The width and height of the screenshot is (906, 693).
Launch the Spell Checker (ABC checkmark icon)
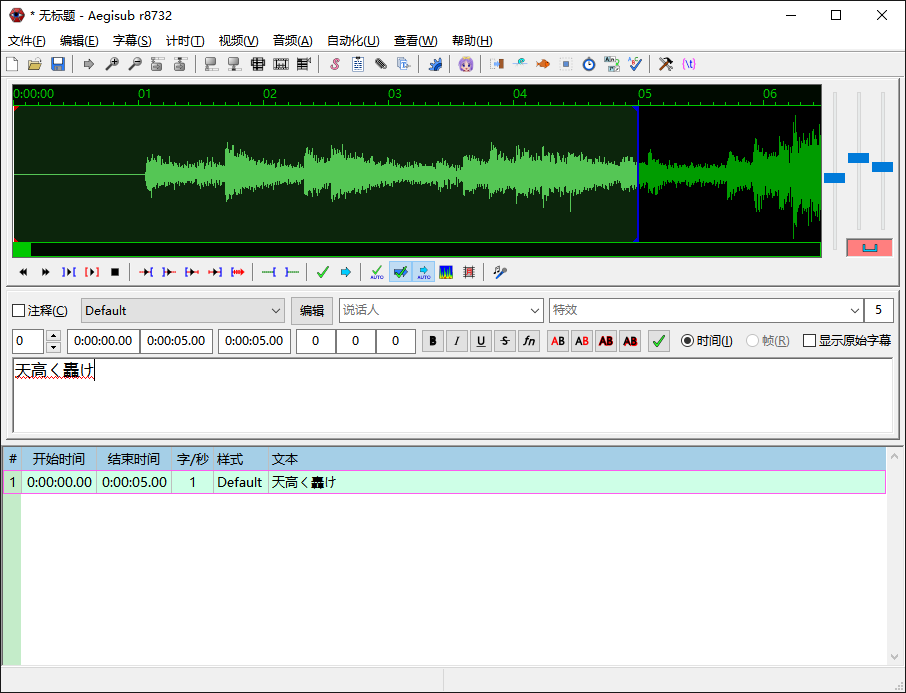(636, 64)
